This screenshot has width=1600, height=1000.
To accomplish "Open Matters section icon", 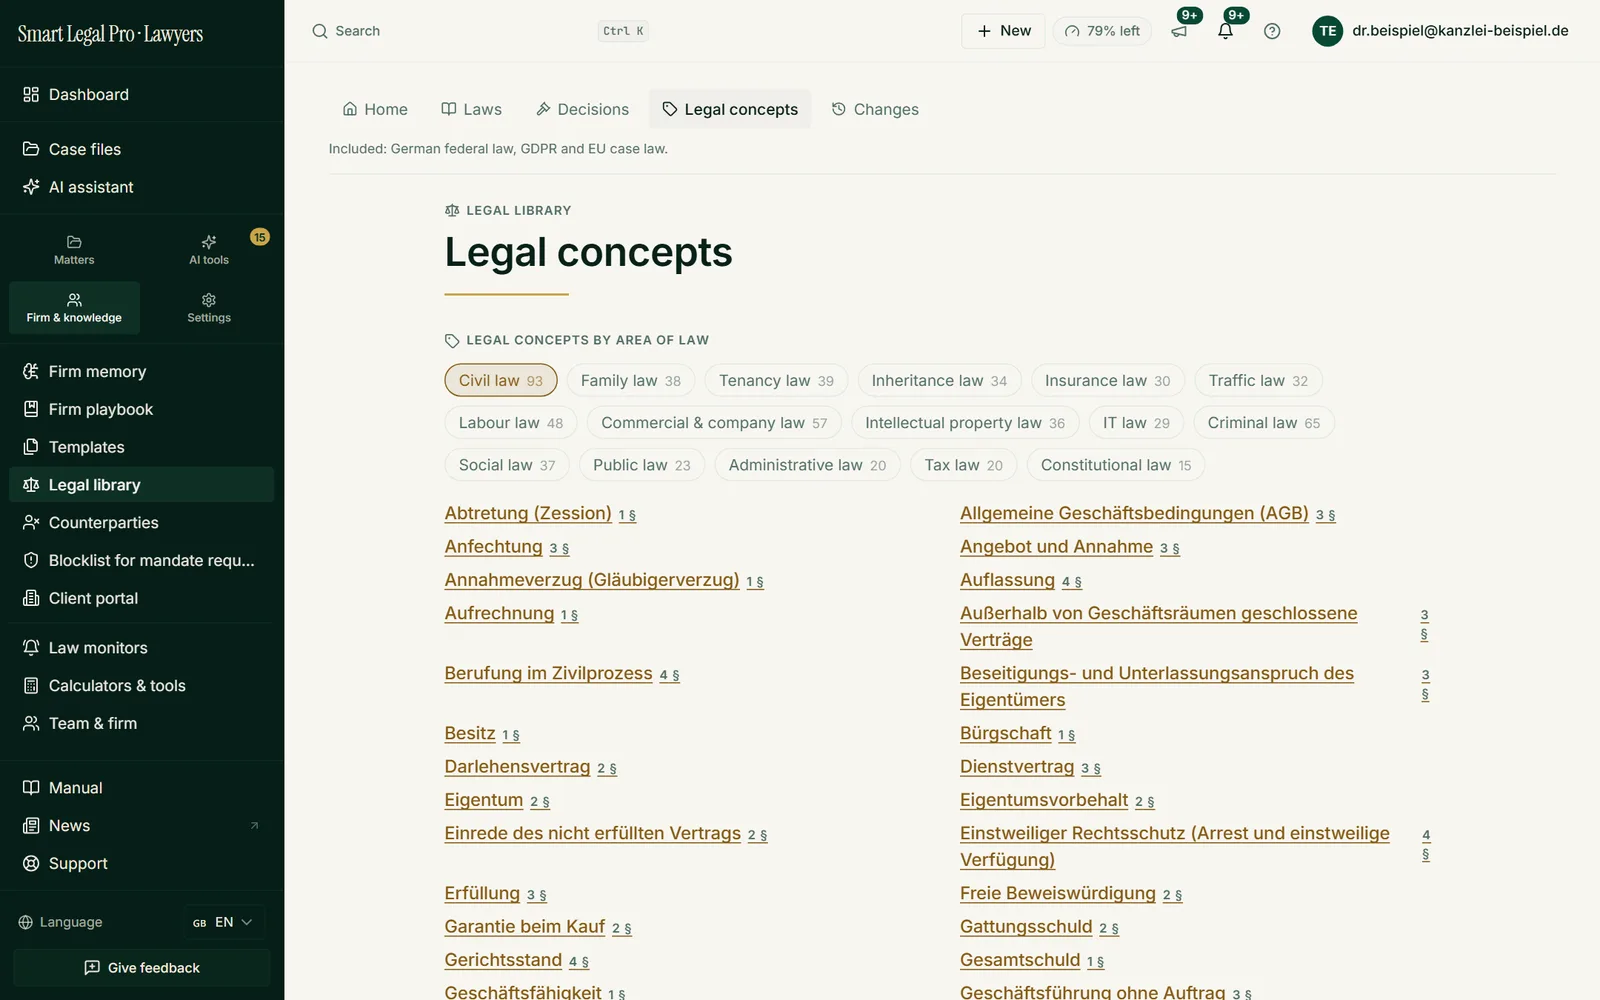I will 74,250.
